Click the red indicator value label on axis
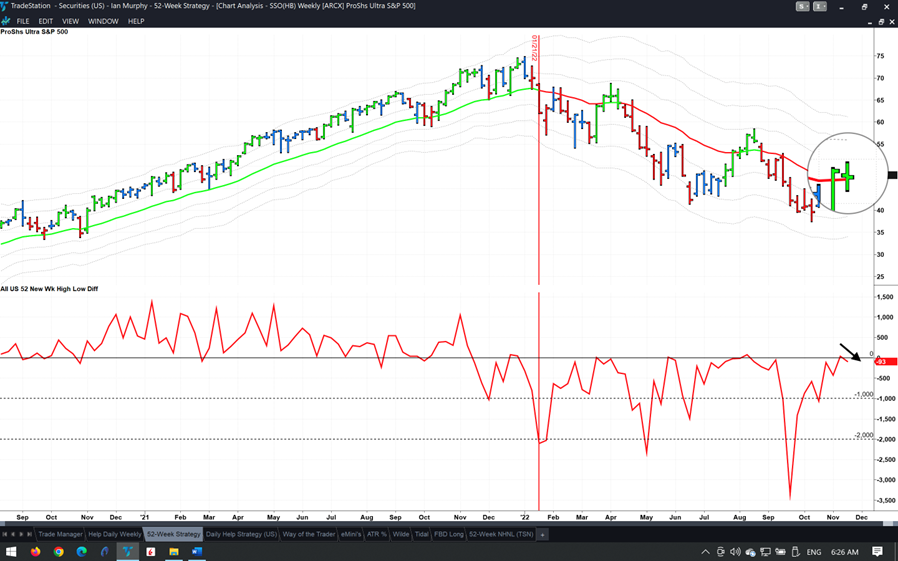Viewport: 898px width, 561px height. [885, 361]
